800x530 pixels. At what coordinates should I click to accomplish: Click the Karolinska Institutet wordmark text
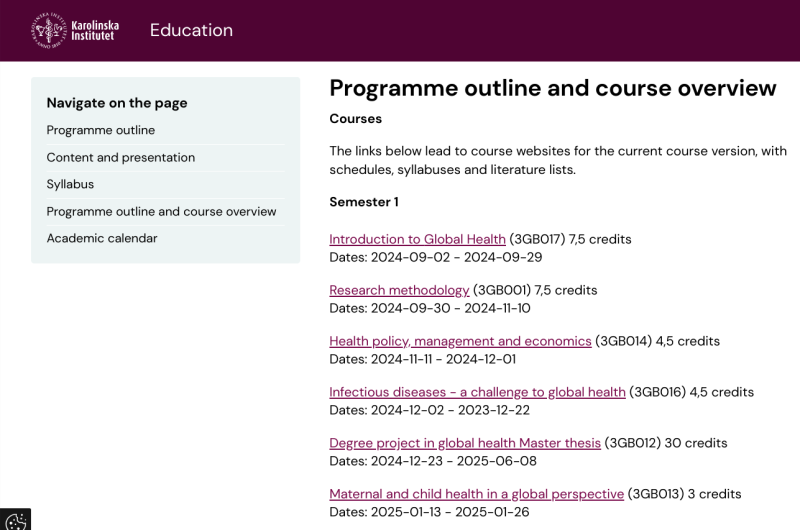pos(95,31)
